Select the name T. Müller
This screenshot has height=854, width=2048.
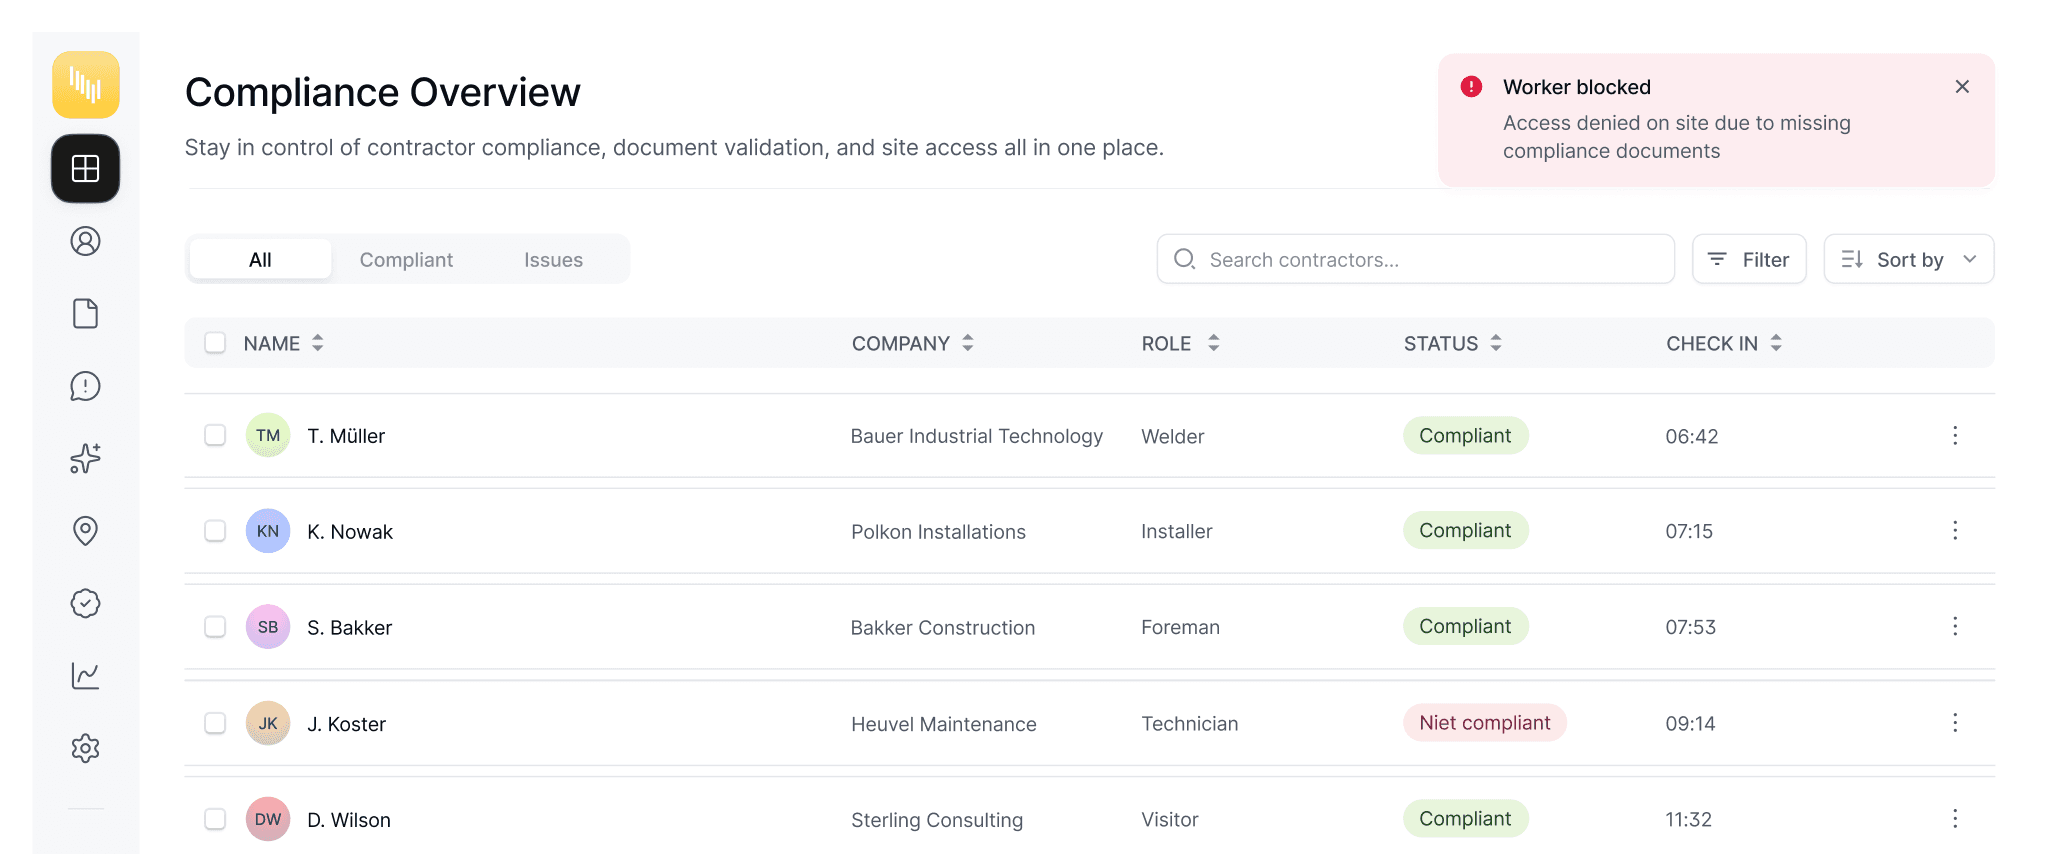point(346,436)
